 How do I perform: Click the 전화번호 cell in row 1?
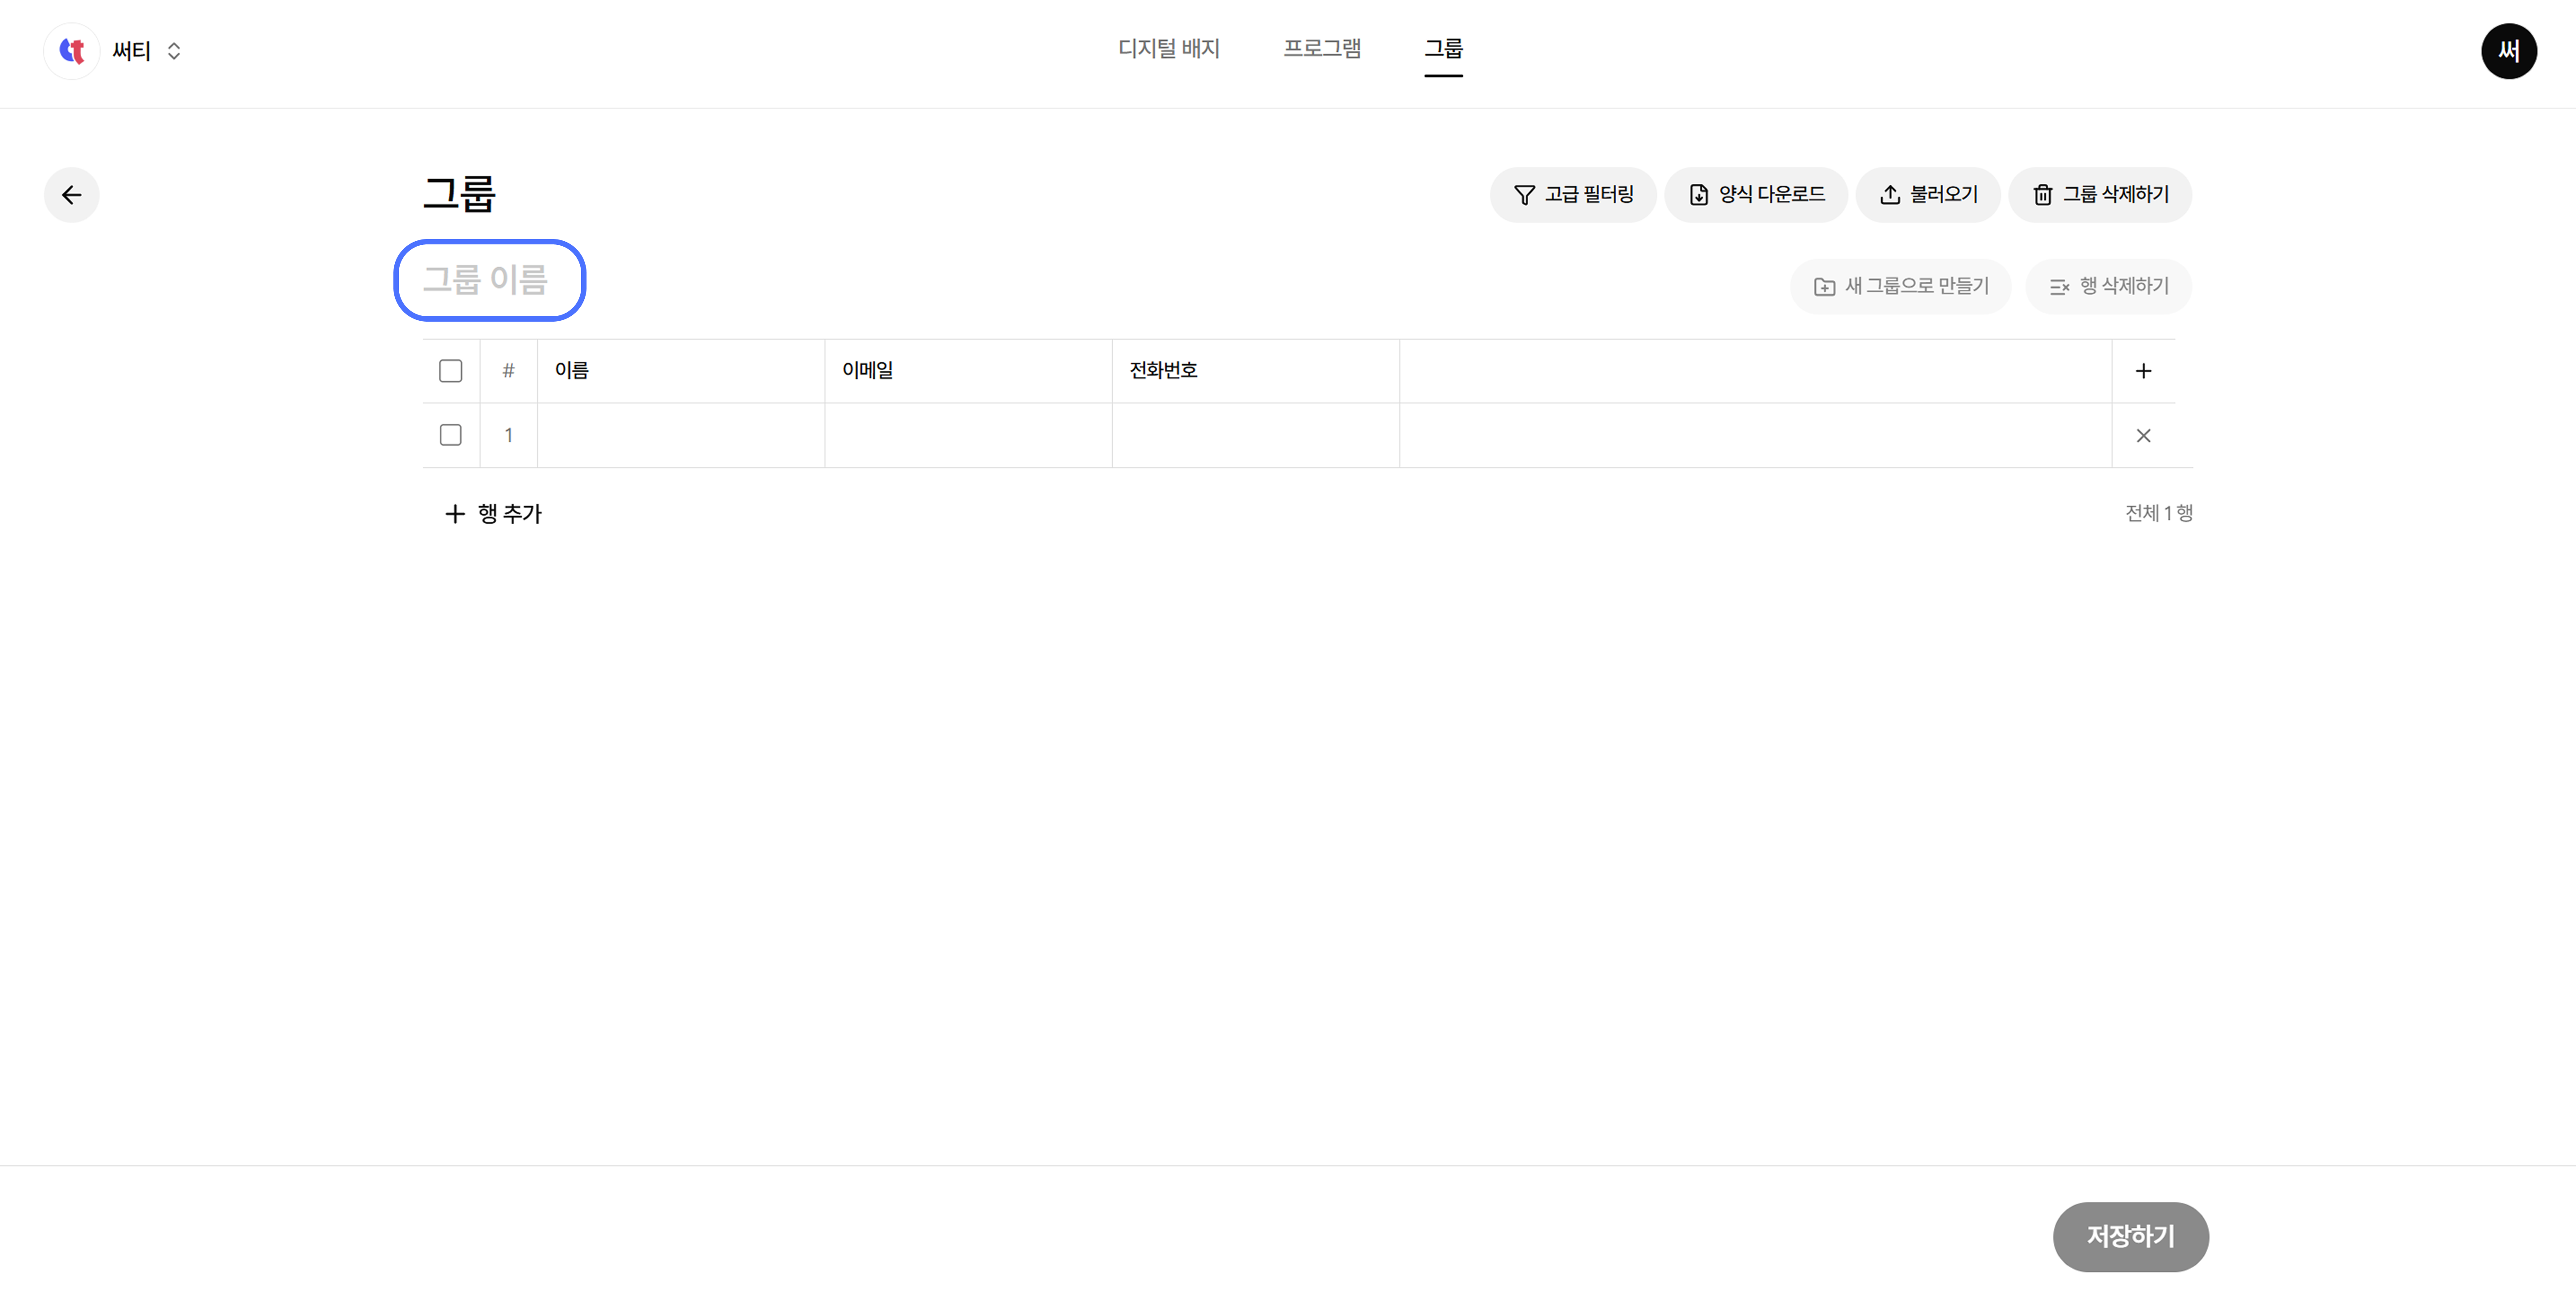pyautogui.click(x=1256, y=435)
